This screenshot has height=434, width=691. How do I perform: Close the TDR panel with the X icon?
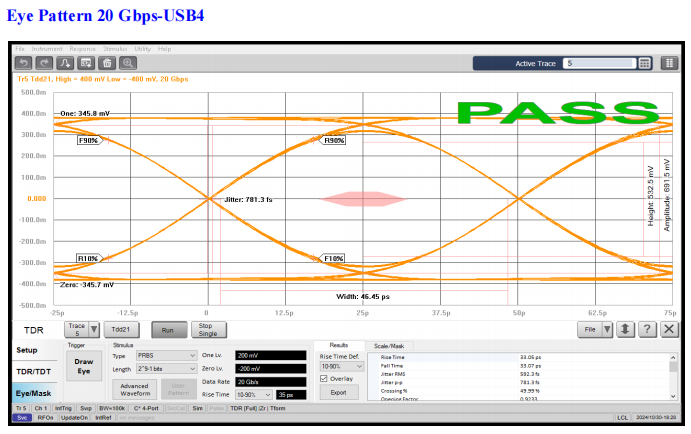click(x=669, y=329)
